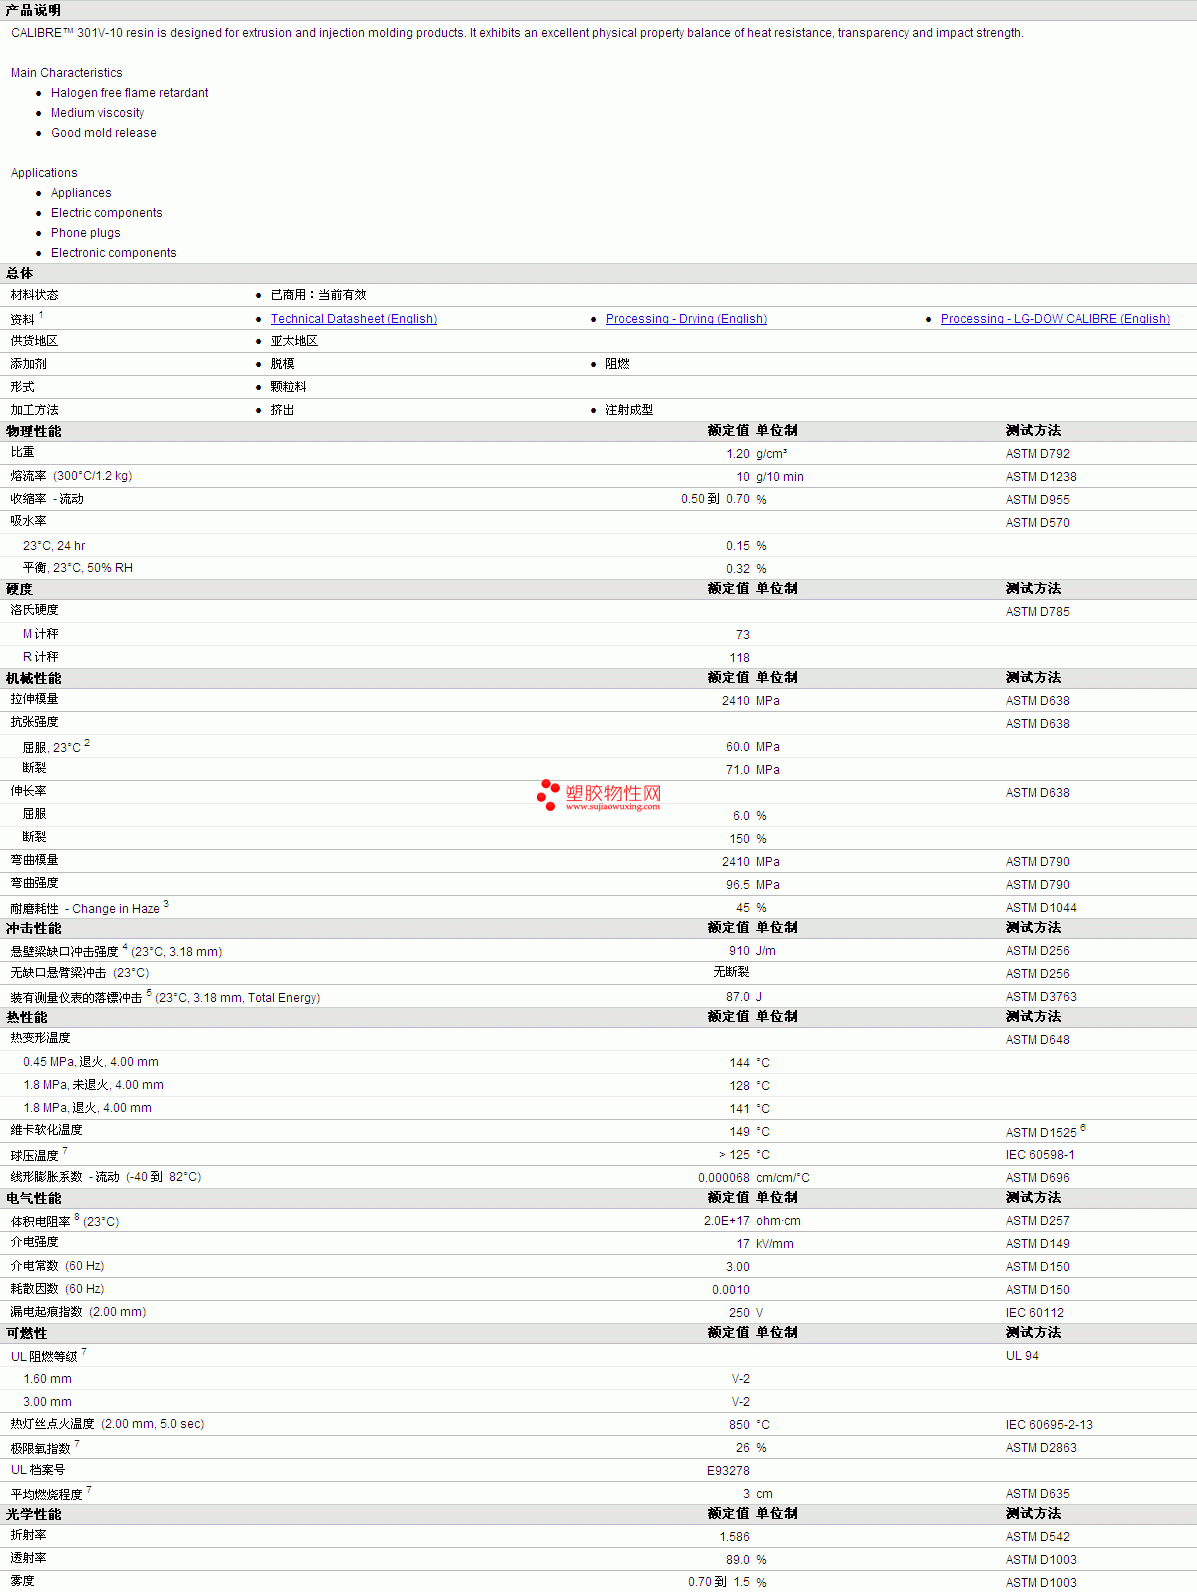Click the 透射率 value 89.0
Image resolution: width=1197 pixels, height=1592 pixels.
click(x=738, y=1560)
